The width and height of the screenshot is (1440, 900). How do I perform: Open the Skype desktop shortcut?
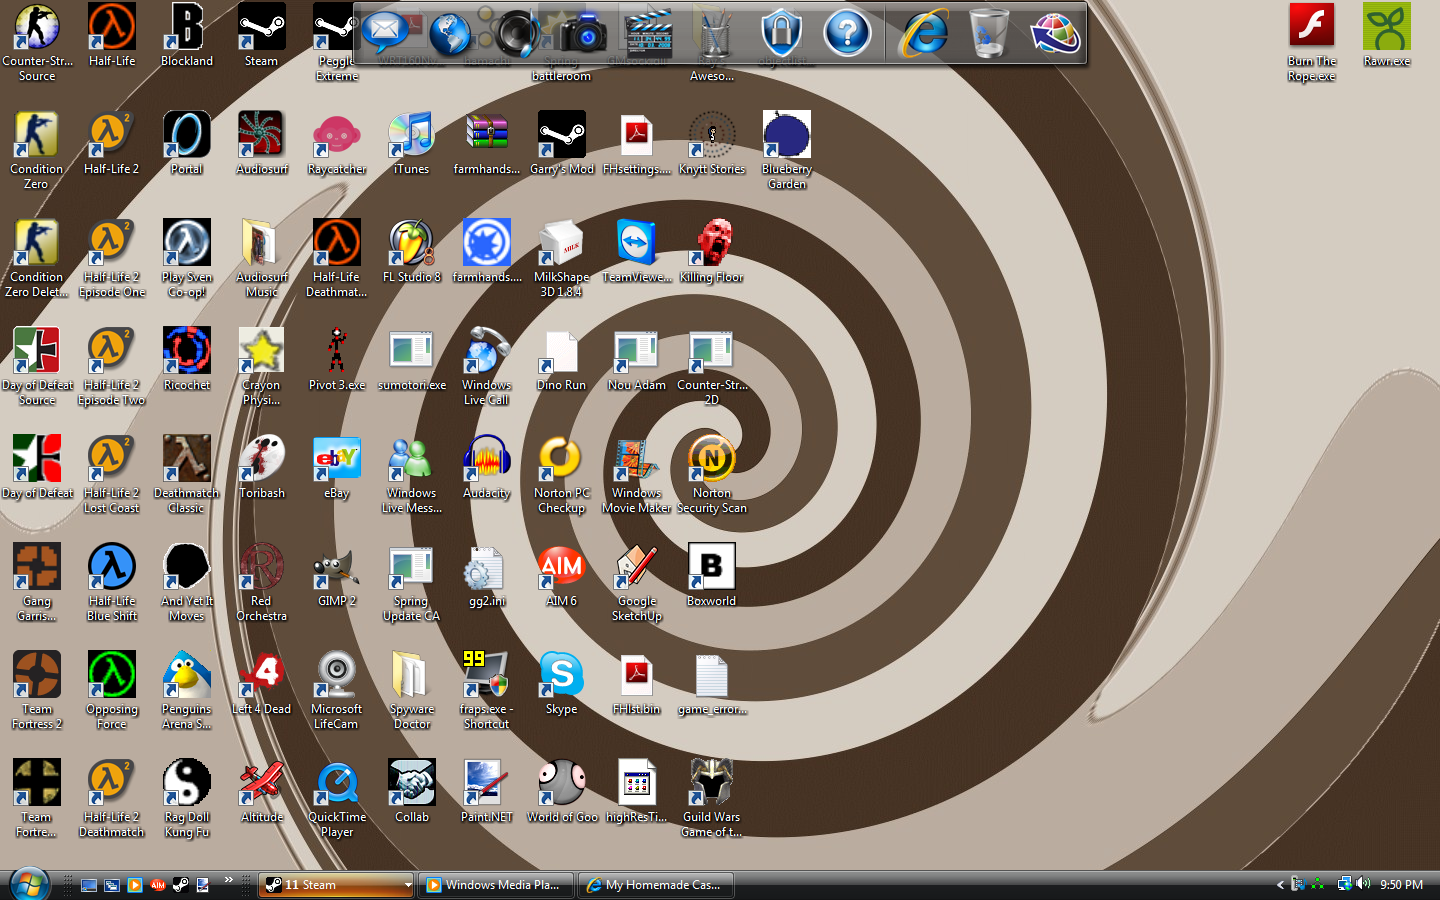pos(562,683)
